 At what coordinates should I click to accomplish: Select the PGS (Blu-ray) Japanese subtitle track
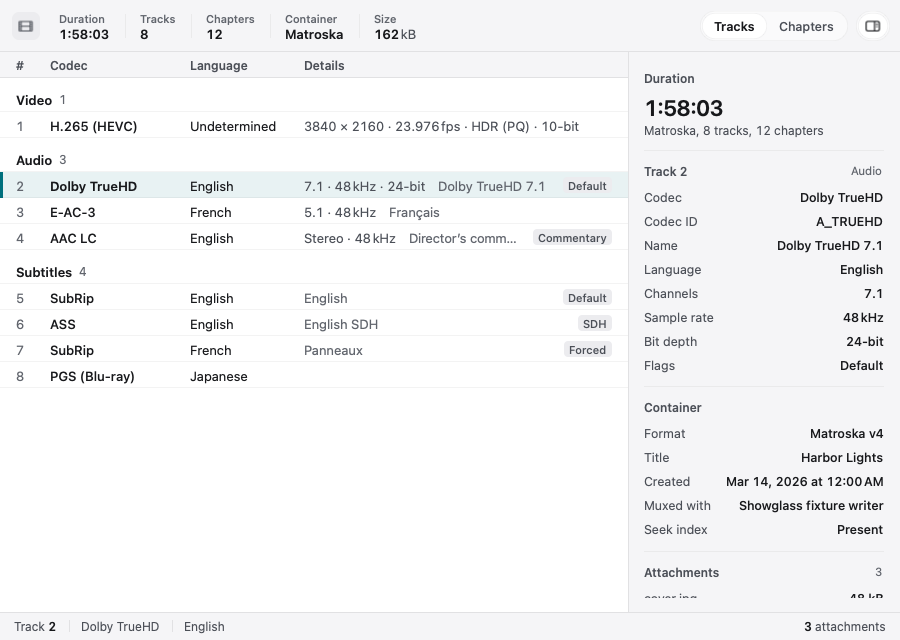[314, 377]
